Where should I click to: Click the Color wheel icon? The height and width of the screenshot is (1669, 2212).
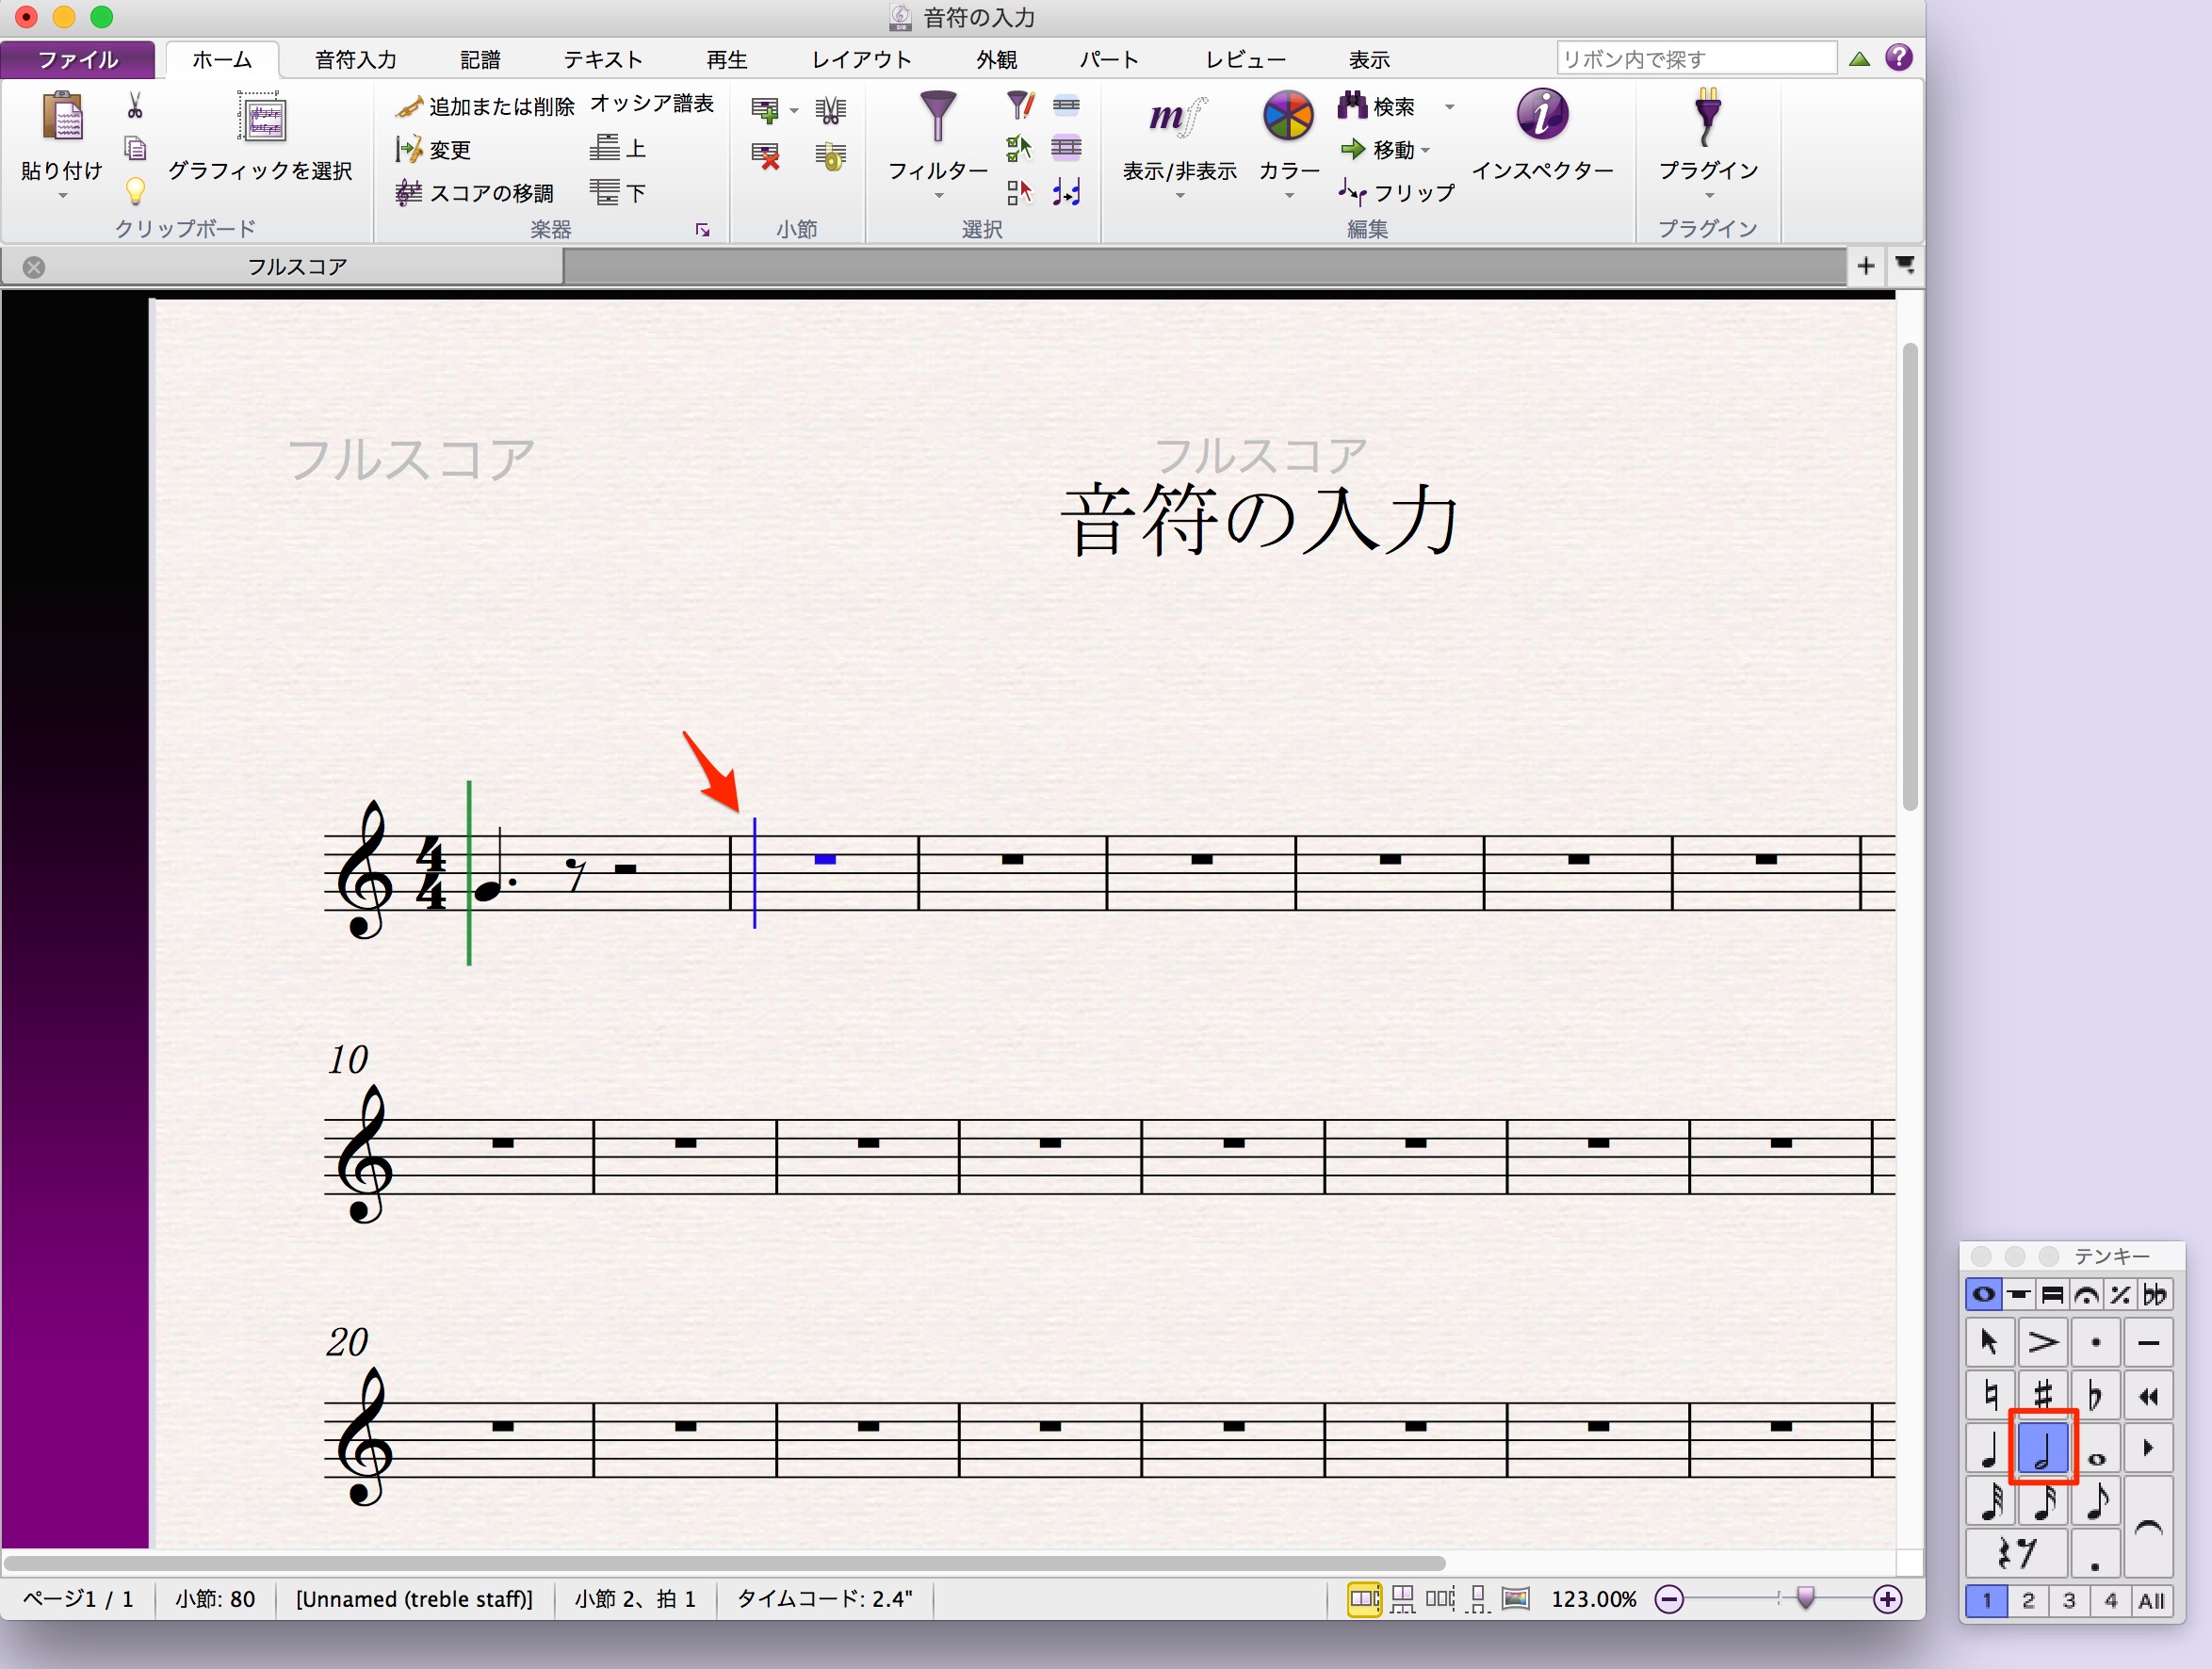pyautogui.click(x=1288, y=116)
